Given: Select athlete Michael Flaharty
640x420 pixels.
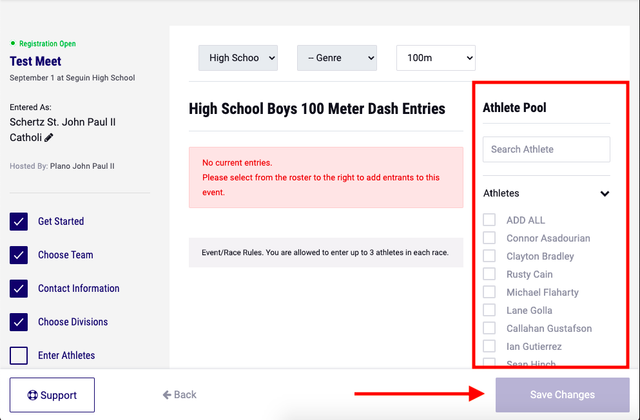Looking at the screenshot, I should [x=489, y=292].
